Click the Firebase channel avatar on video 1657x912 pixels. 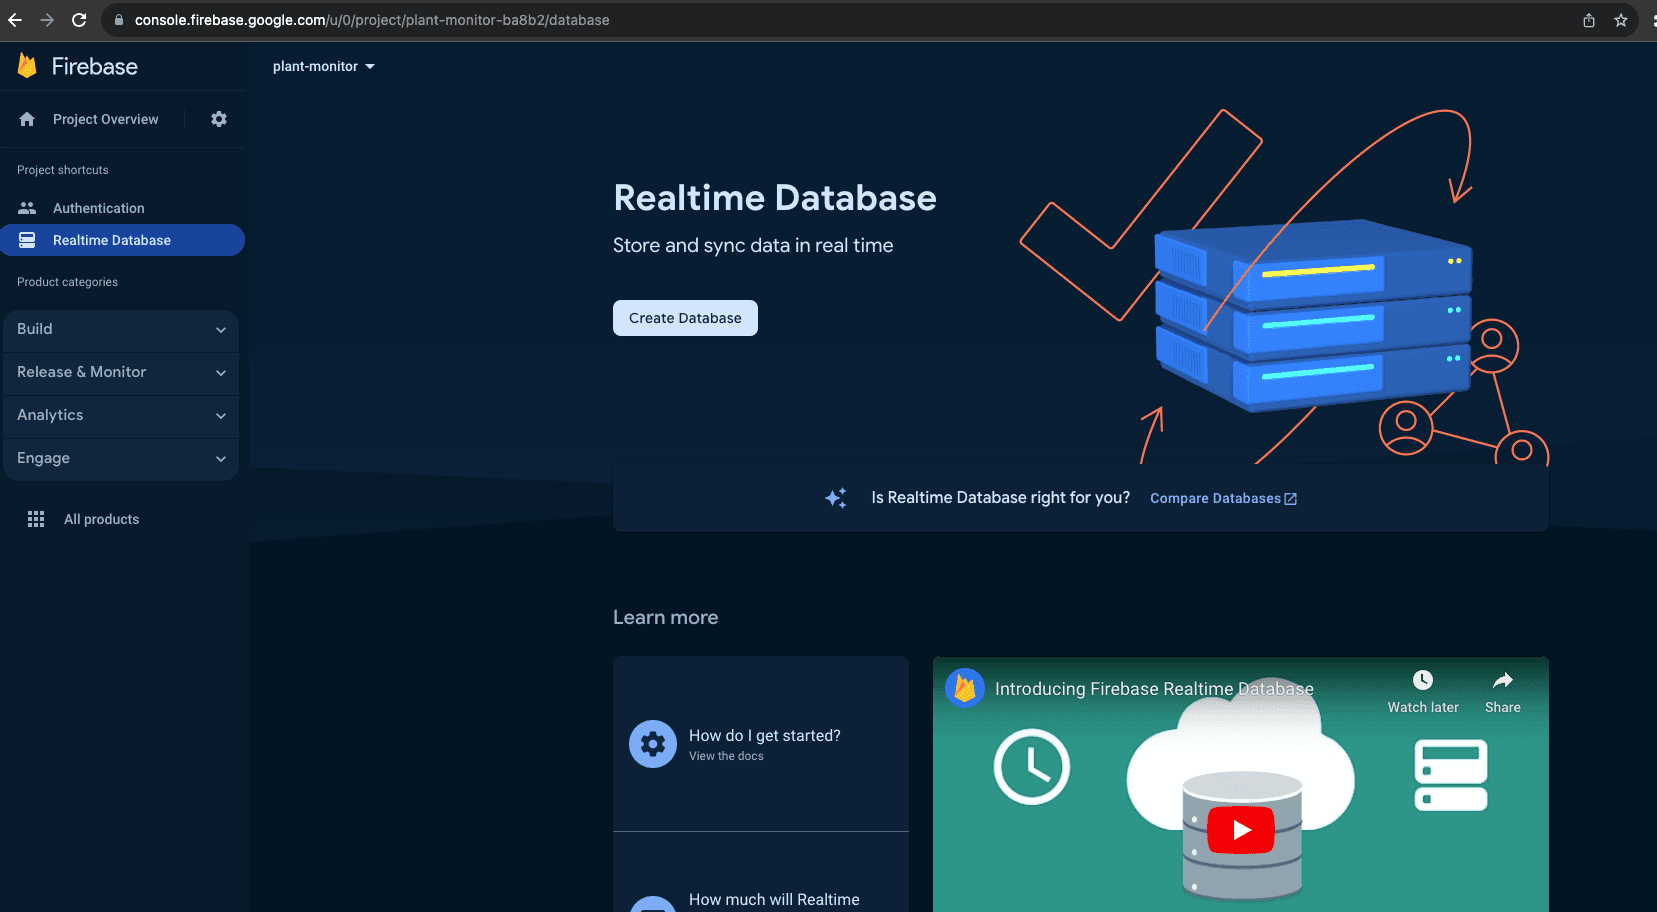click(x=965, y=688)
